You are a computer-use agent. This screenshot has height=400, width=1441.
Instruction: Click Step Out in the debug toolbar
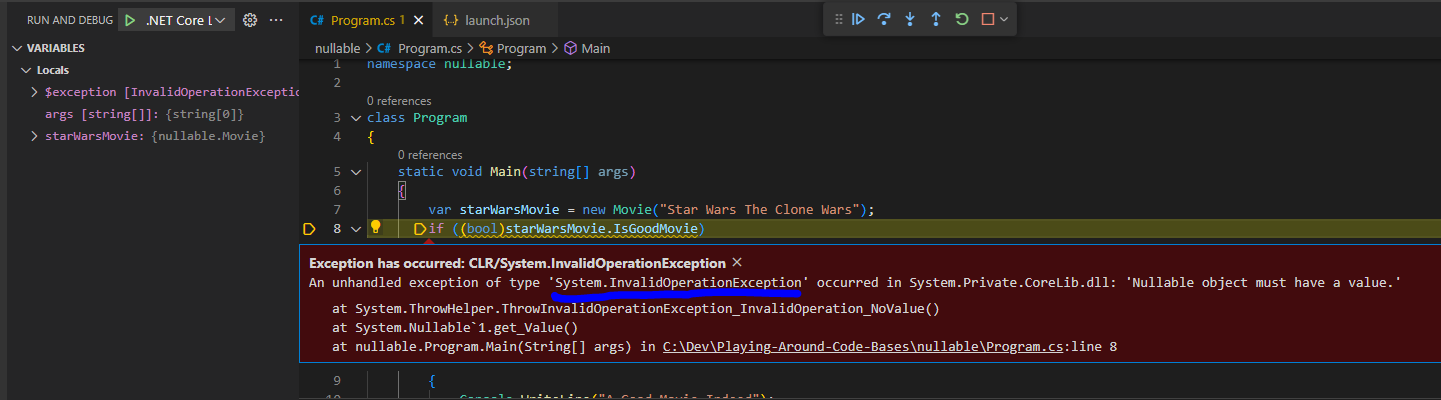click(936, 19)
